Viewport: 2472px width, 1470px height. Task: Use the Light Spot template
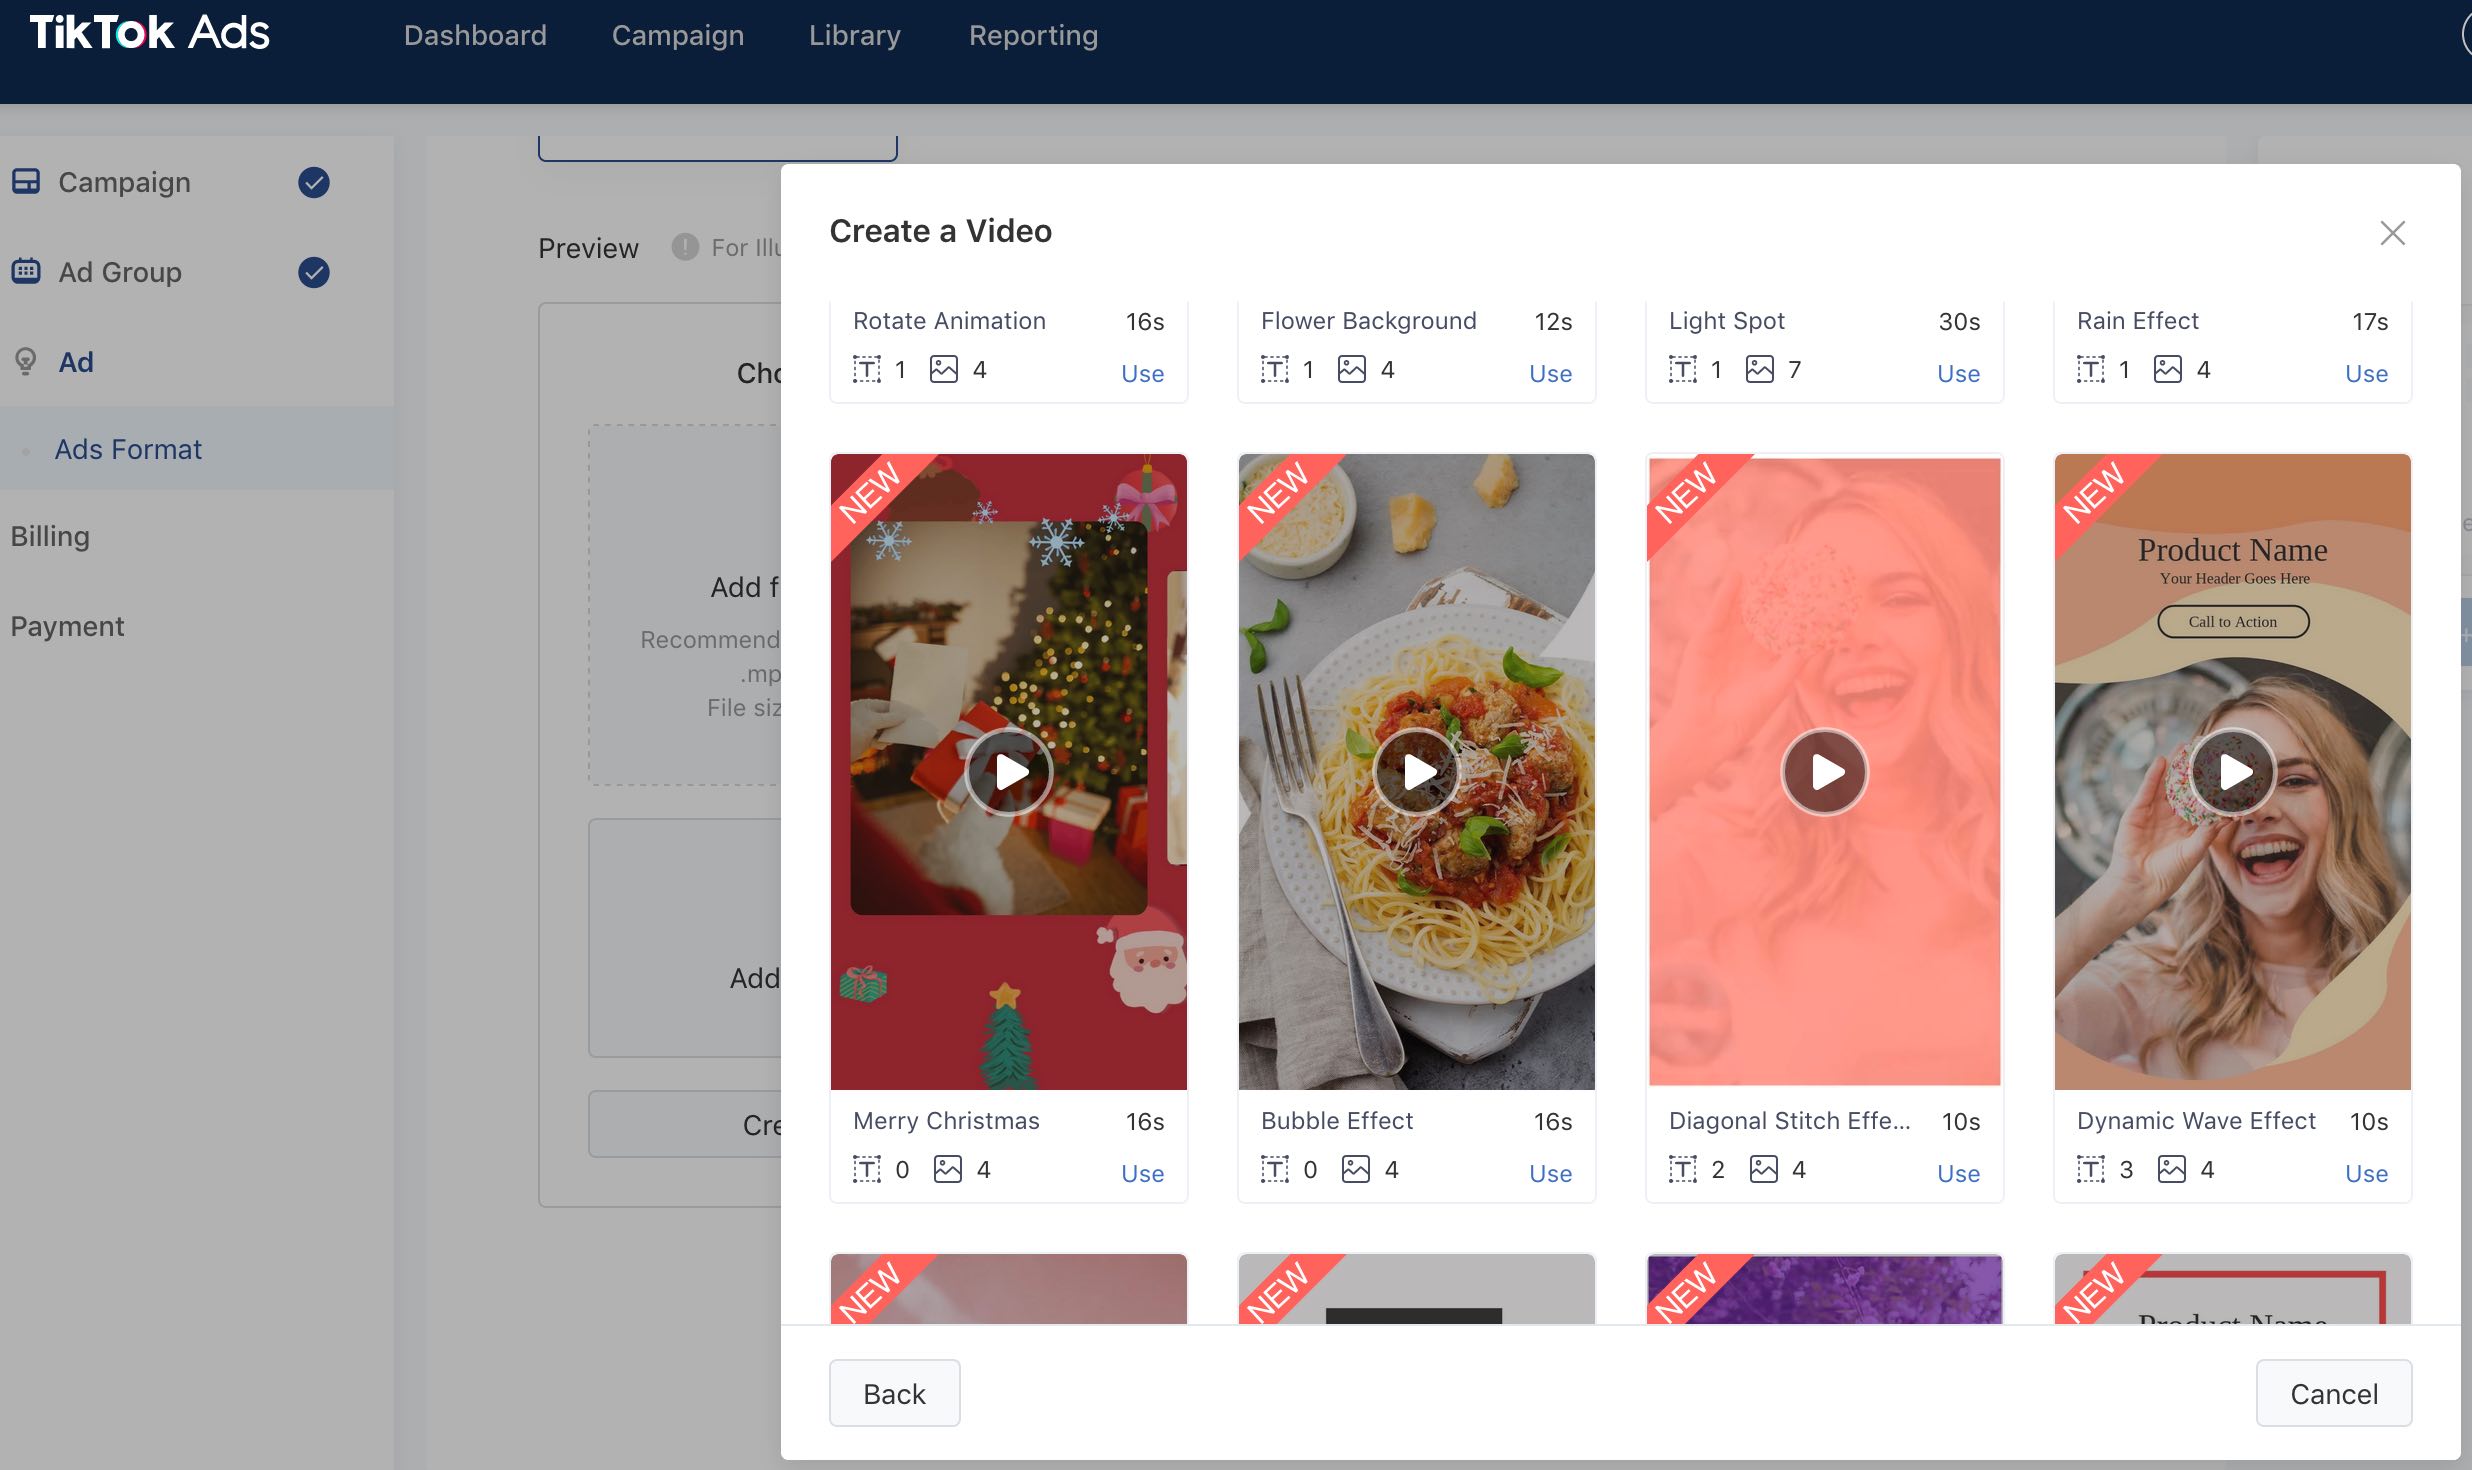1958,374
